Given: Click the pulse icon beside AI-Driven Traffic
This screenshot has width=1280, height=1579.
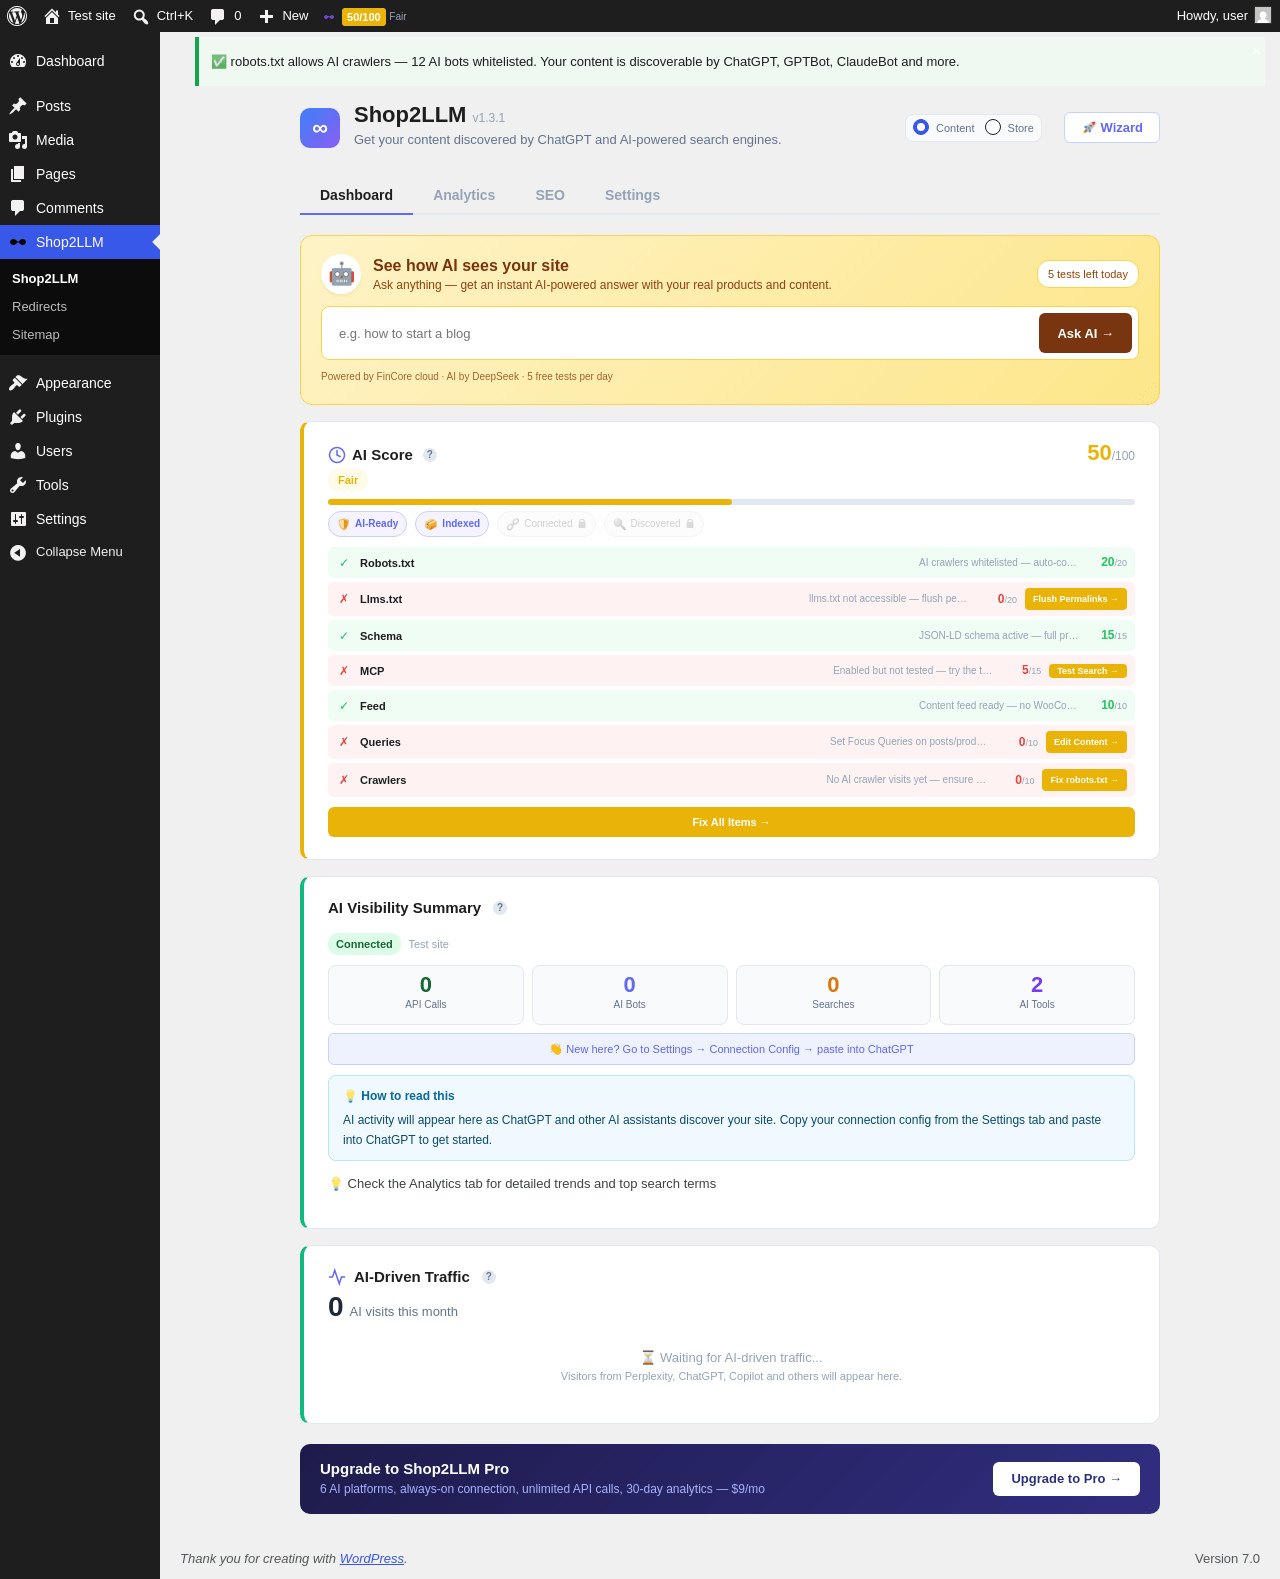Looking at the screenshot, I should (x=337, y=1277).
